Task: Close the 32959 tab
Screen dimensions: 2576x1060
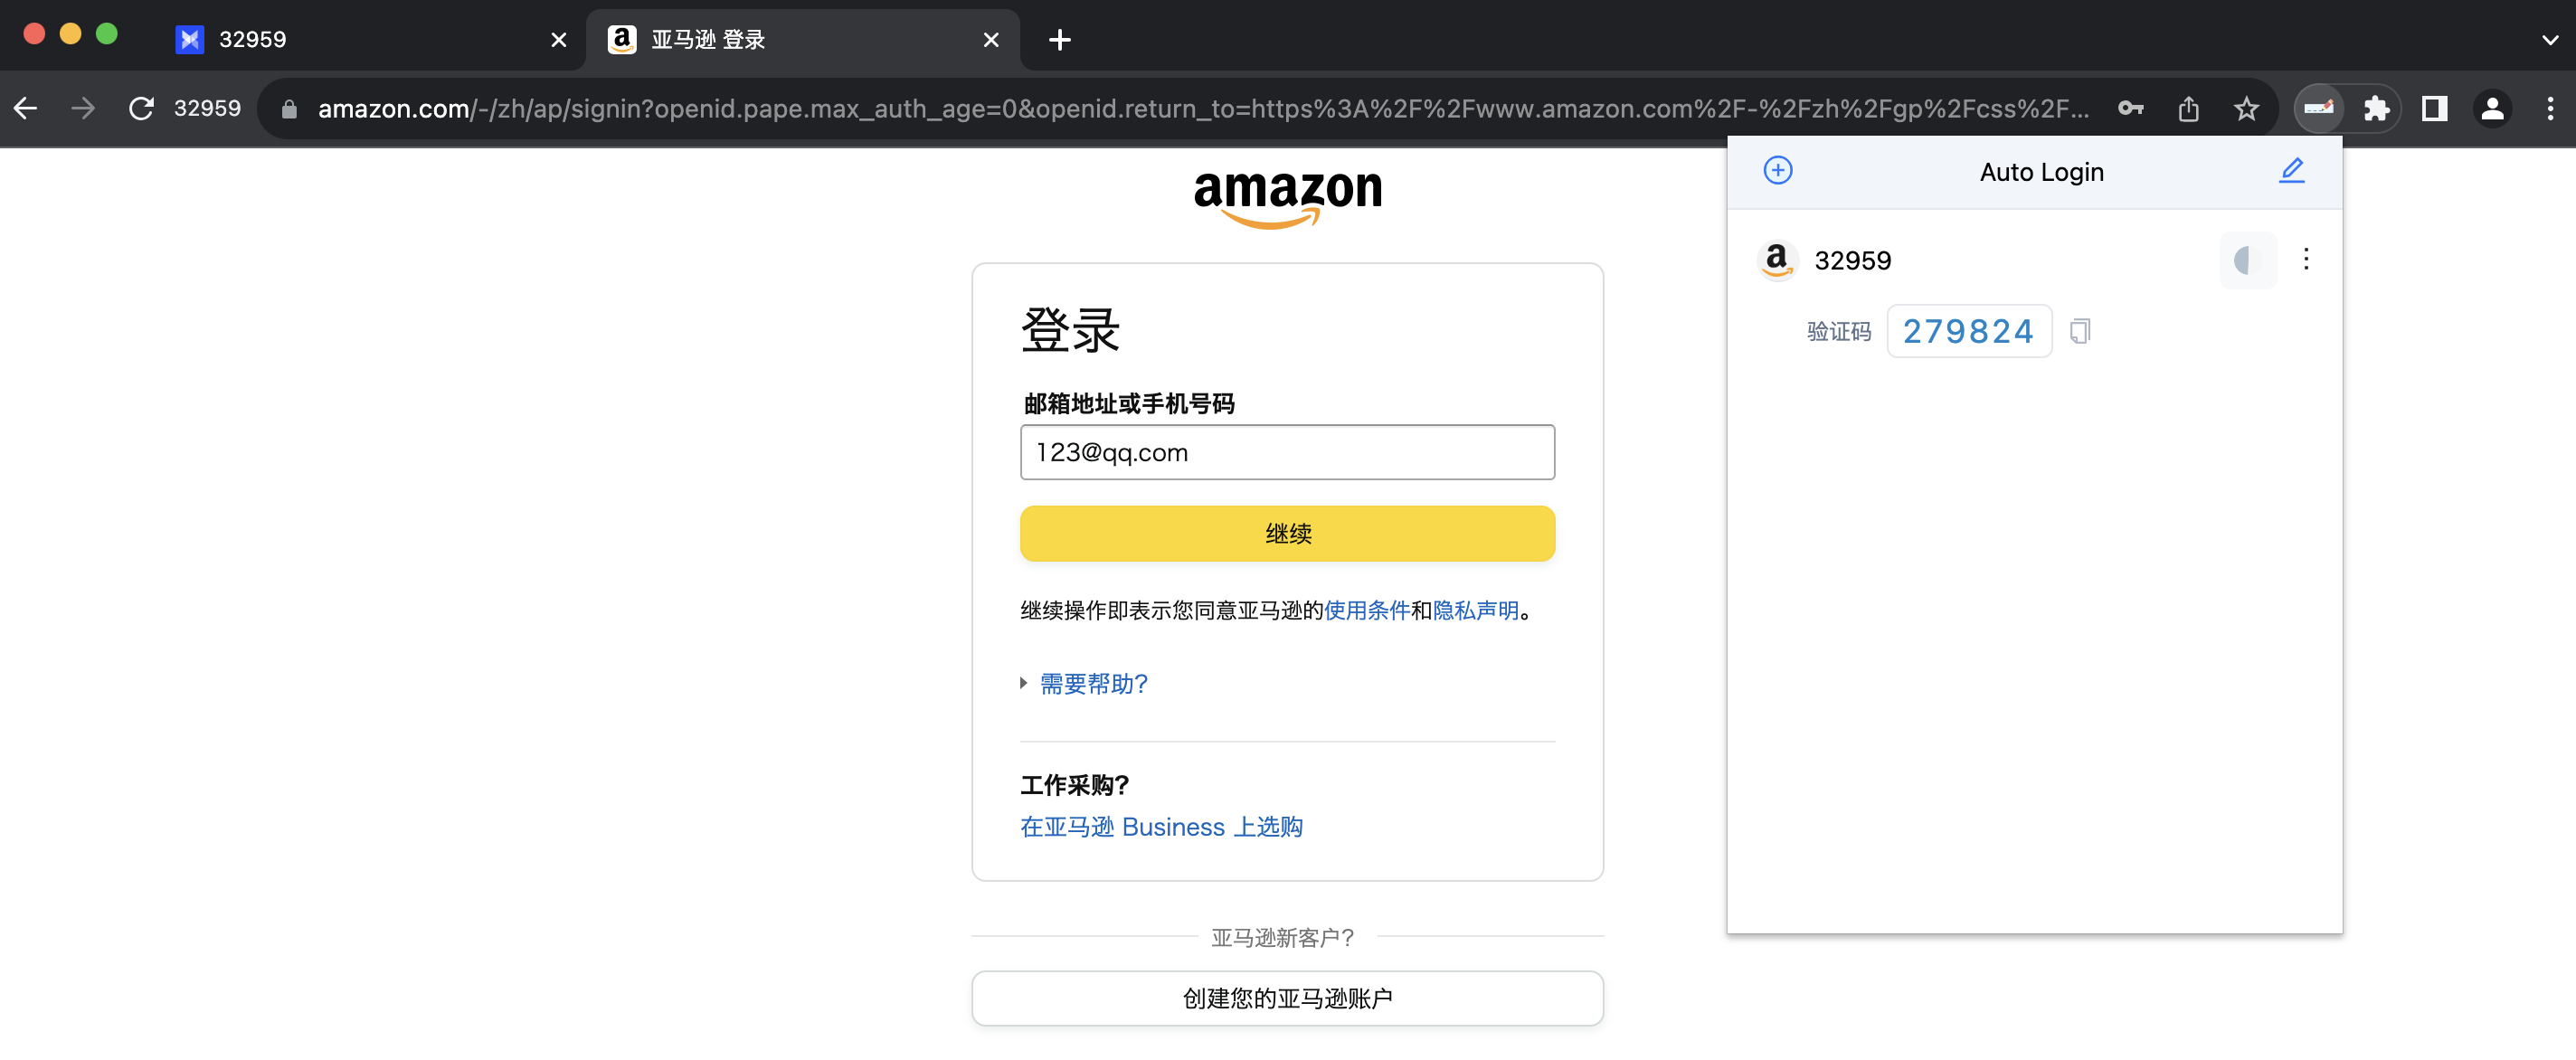Action: (558, 40)
